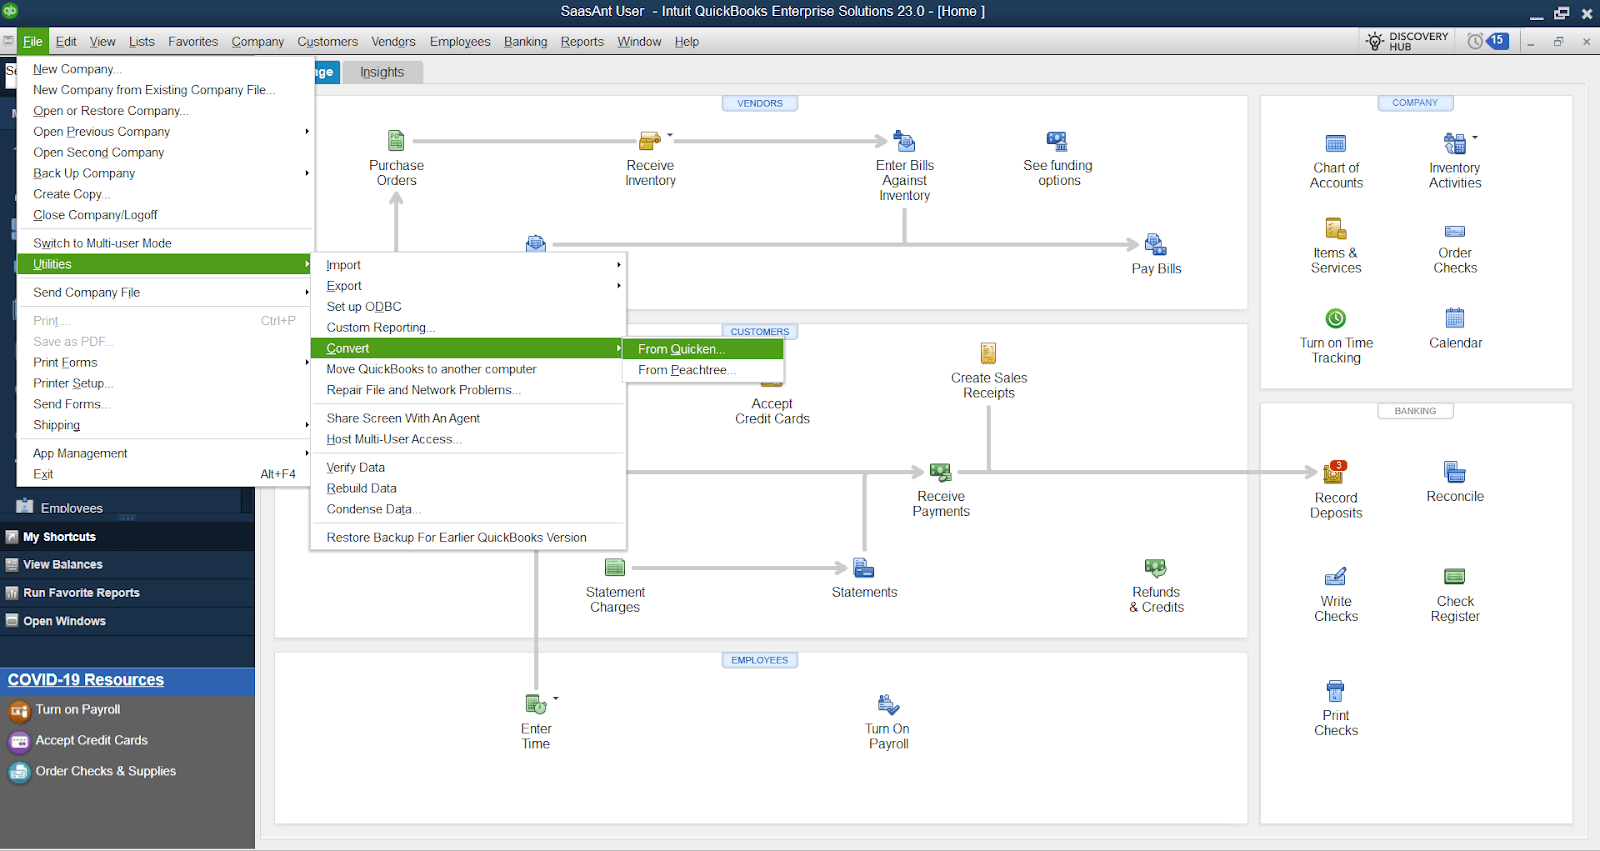The height and width of the screenshot is (851, 1600).
Task: Open the Open Windows section
Action: pos(127,621)
